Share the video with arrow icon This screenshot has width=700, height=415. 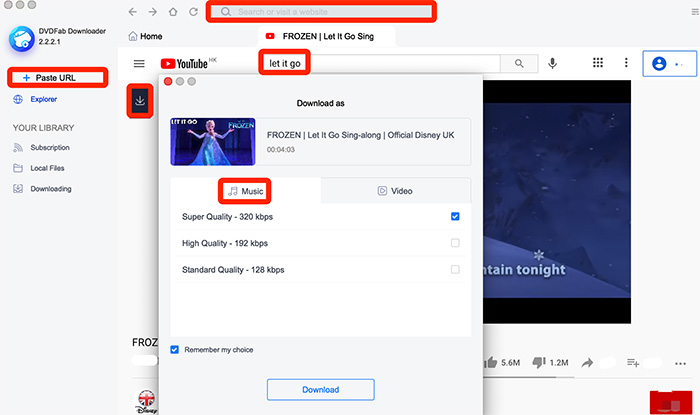point(587,363)
